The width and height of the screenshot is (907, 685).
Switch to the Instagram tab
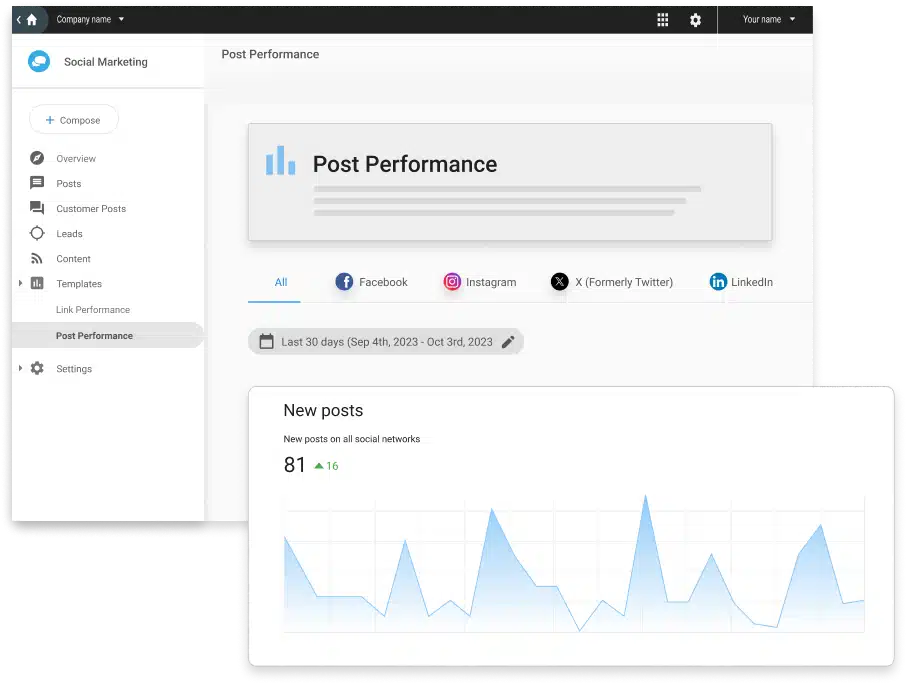(480, 282)
